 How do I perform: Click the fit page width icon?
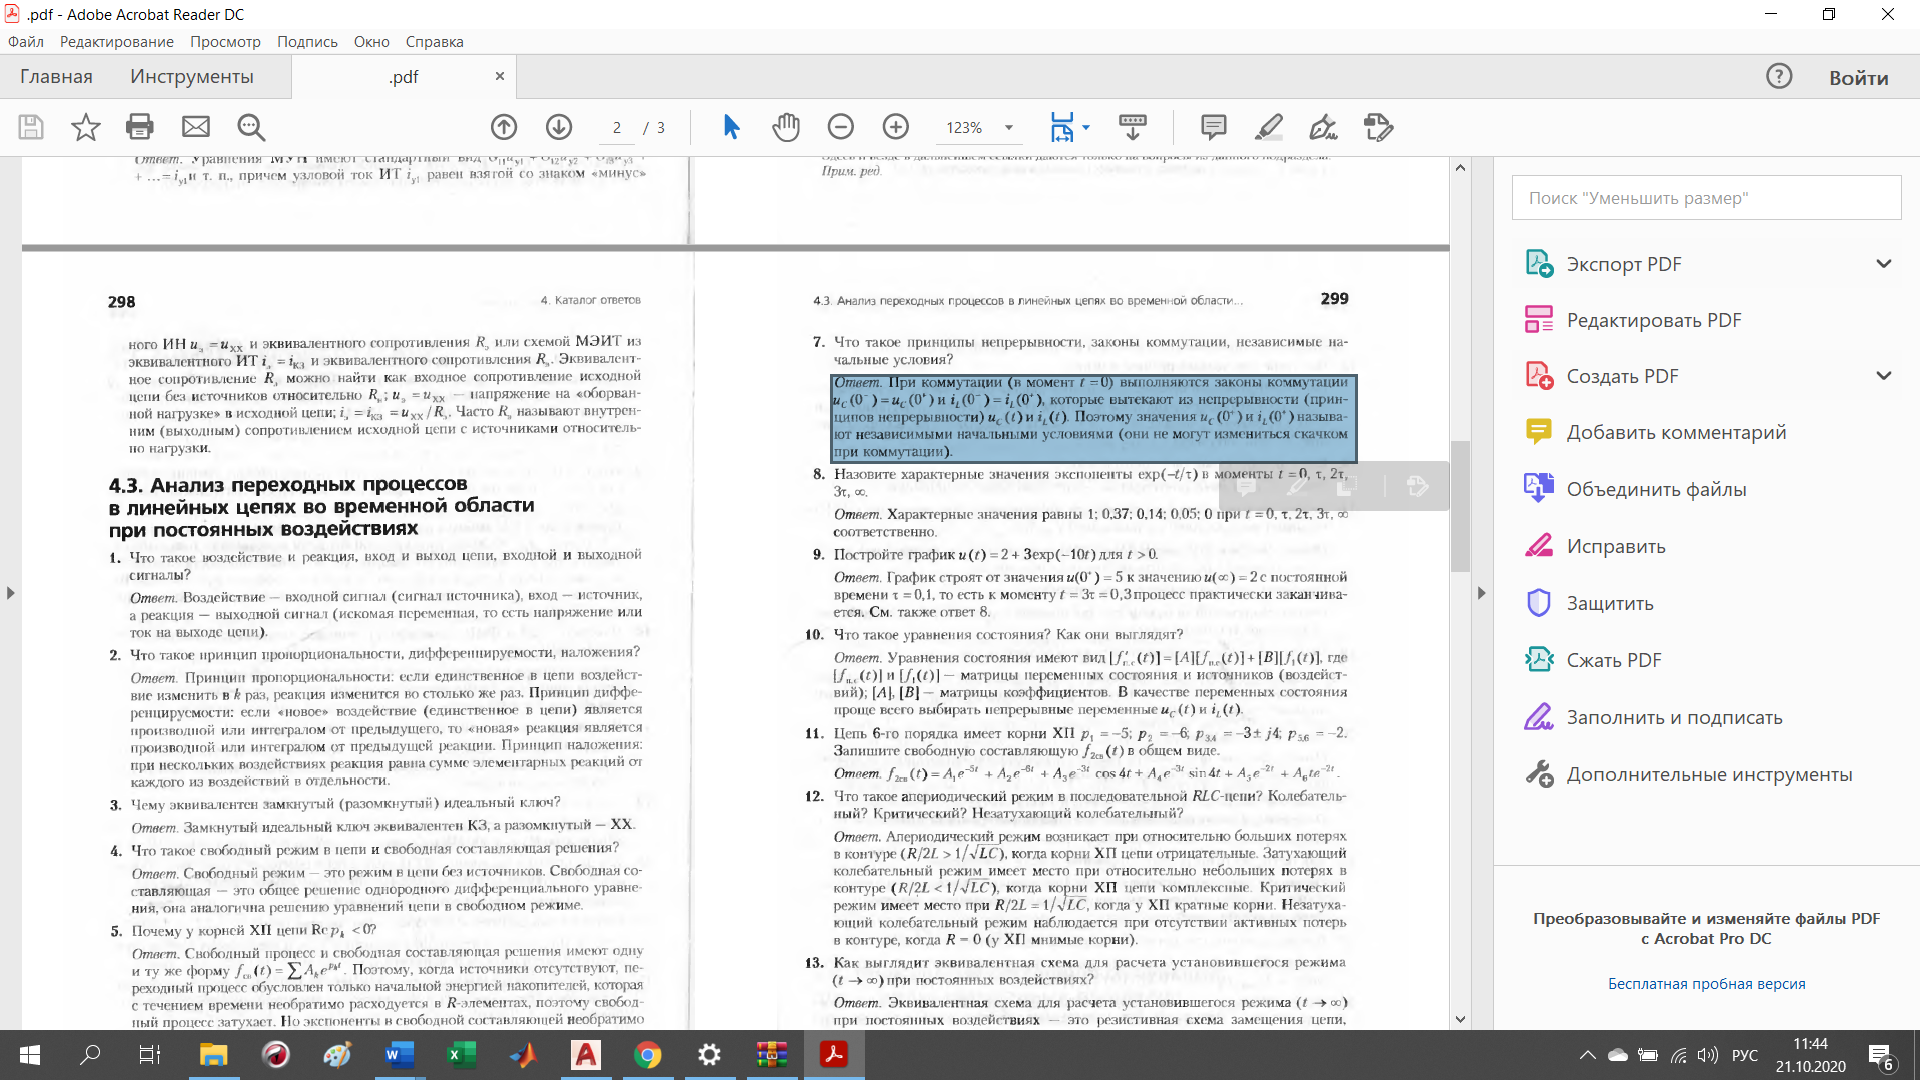point(1062,127)
